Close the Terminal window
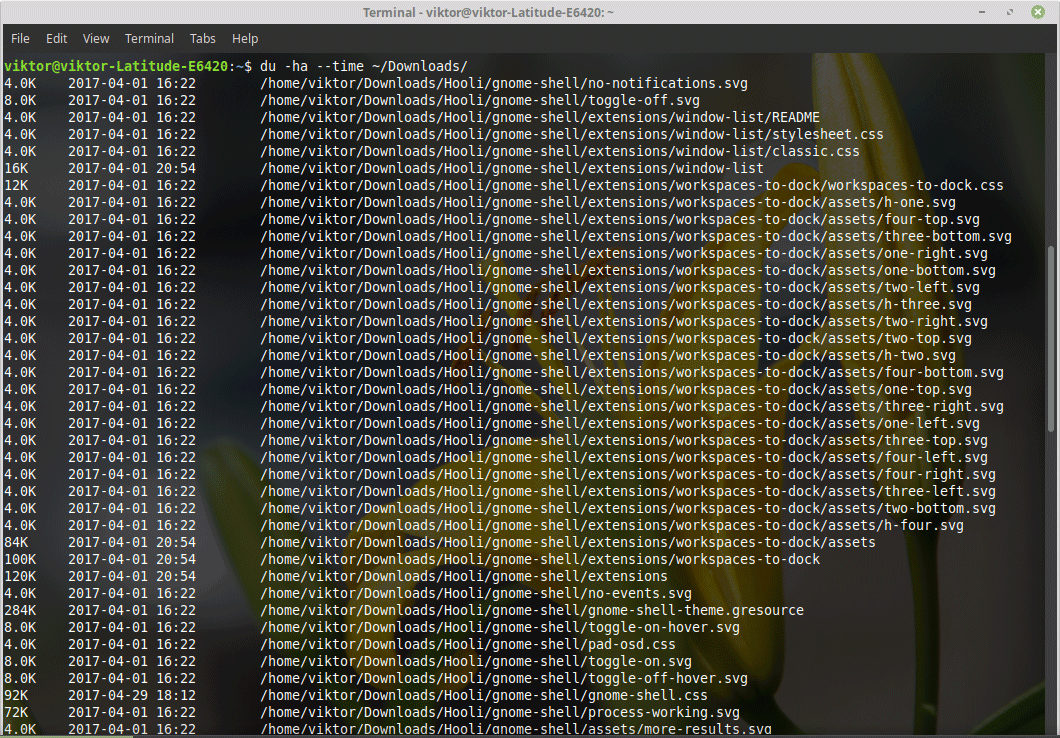Image resolution: width=1060 pixels, height=738 pixels. pos(1038,12)
